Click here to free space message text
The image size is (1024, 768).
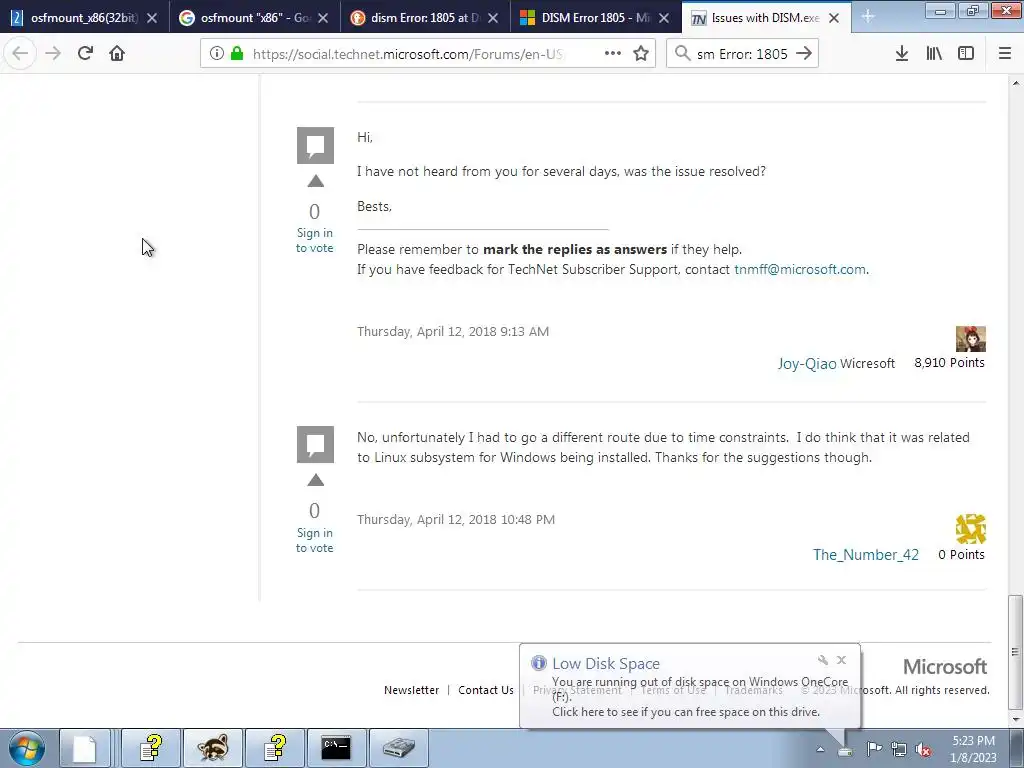click(x=686, y=712)
